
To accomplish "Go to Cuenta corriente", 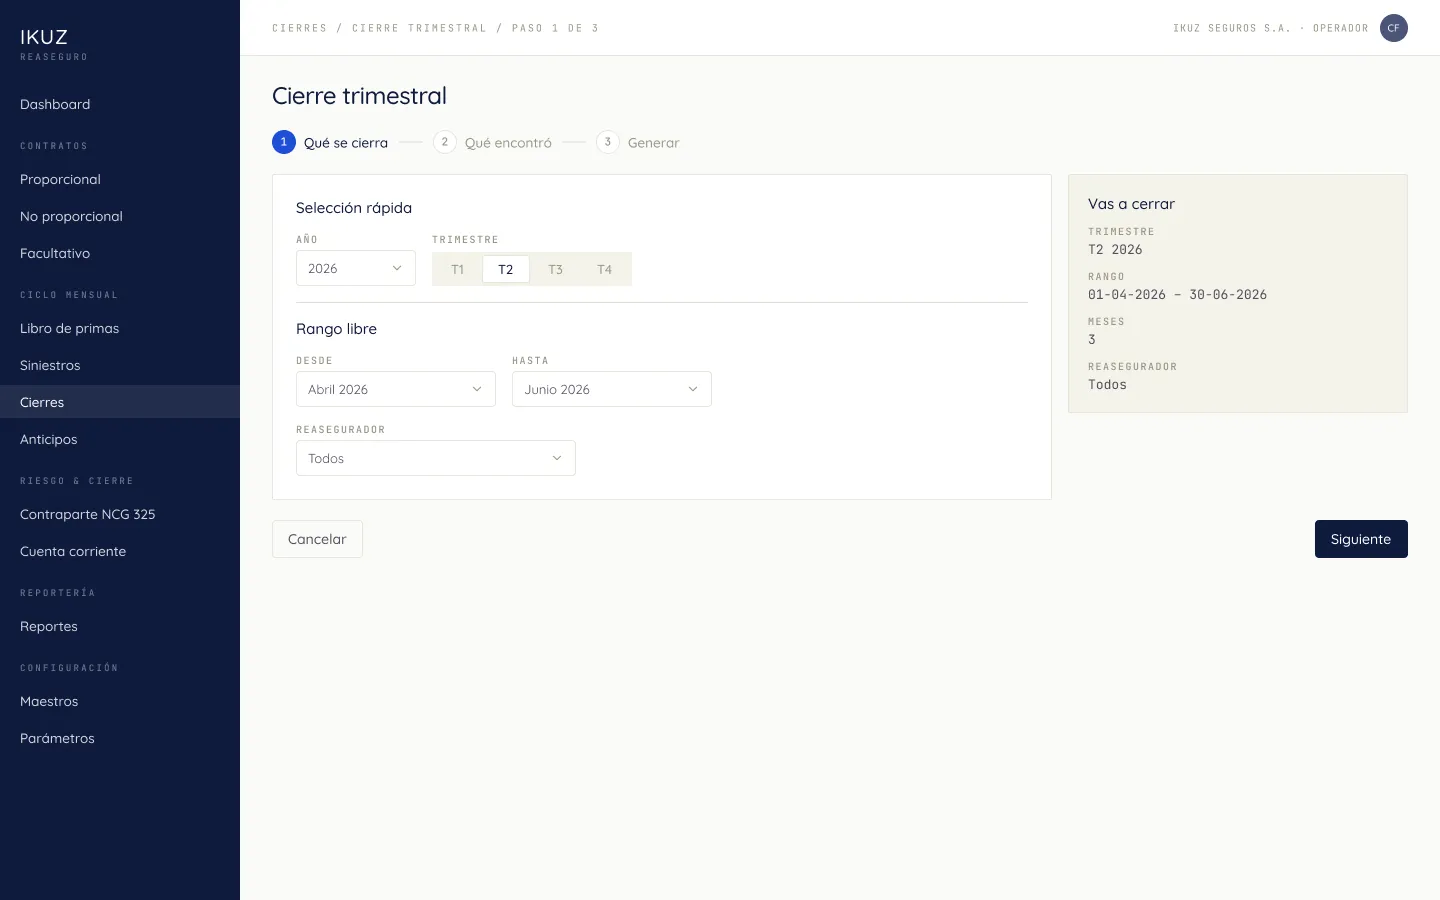I will click(x=120, y=551).
